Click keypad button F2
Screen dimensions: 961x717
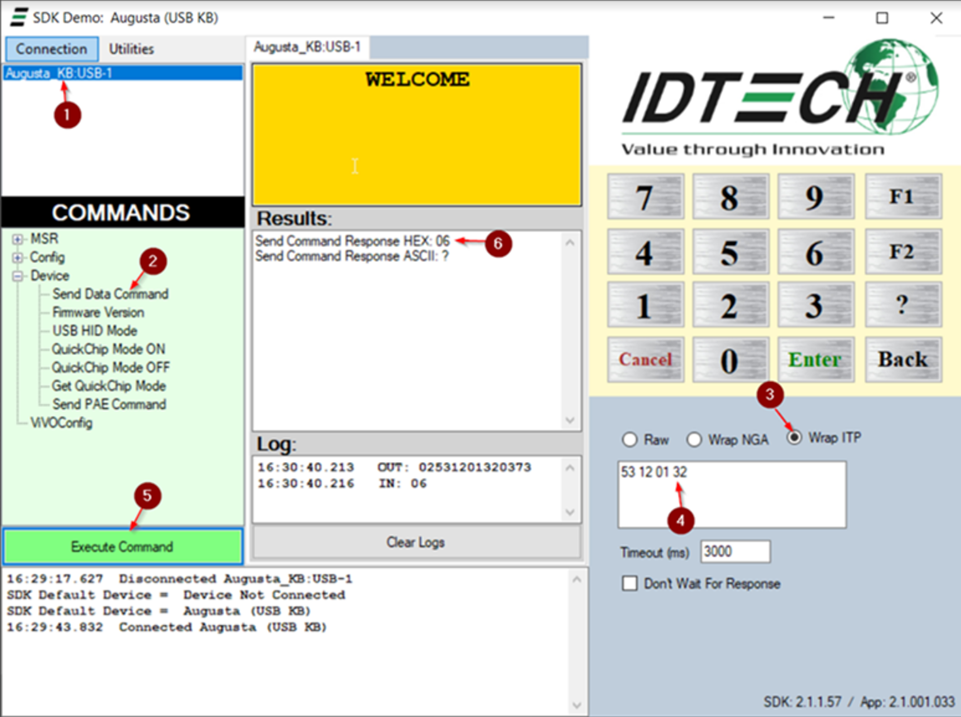(903, 251)
